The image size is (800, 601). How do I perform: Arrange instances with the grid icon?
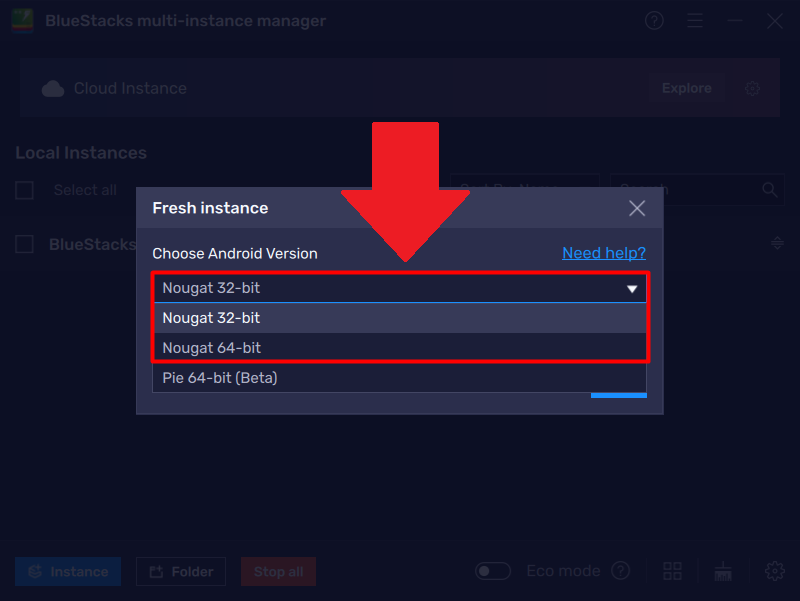pos(672,571)
